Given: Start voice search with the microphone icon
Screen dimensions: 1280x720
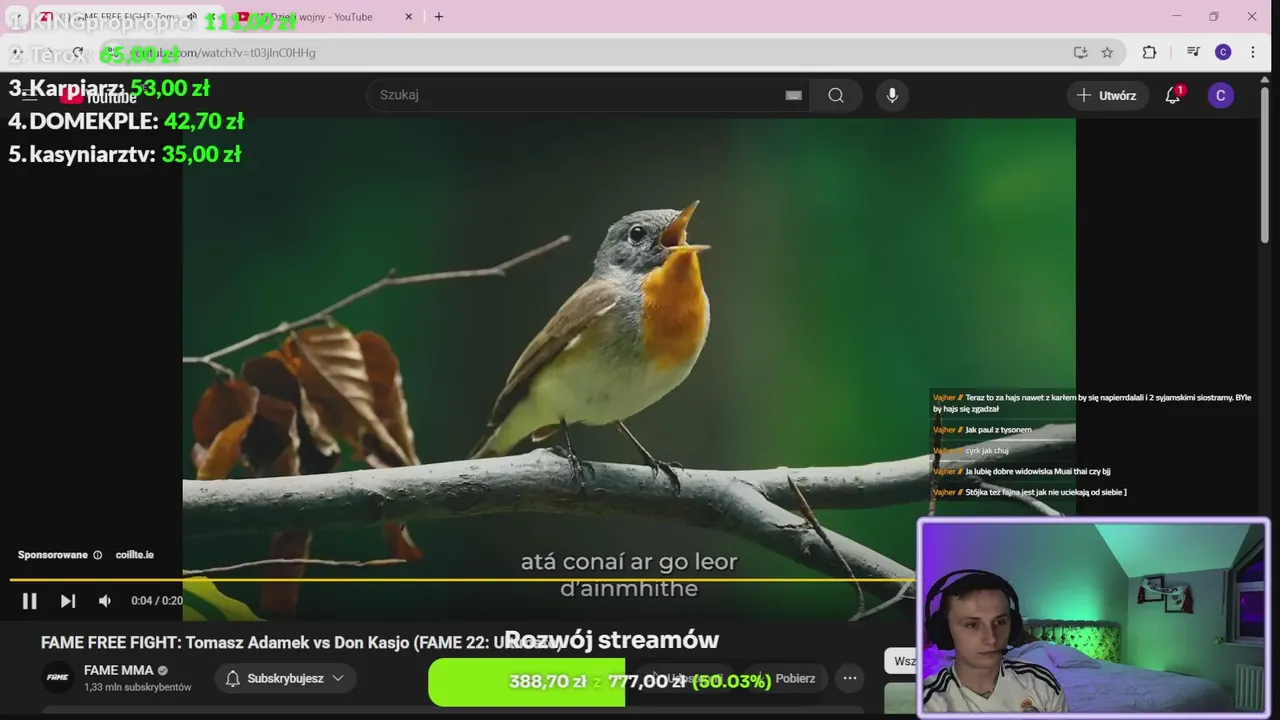Looking at the screenshot, I should 892,95.
